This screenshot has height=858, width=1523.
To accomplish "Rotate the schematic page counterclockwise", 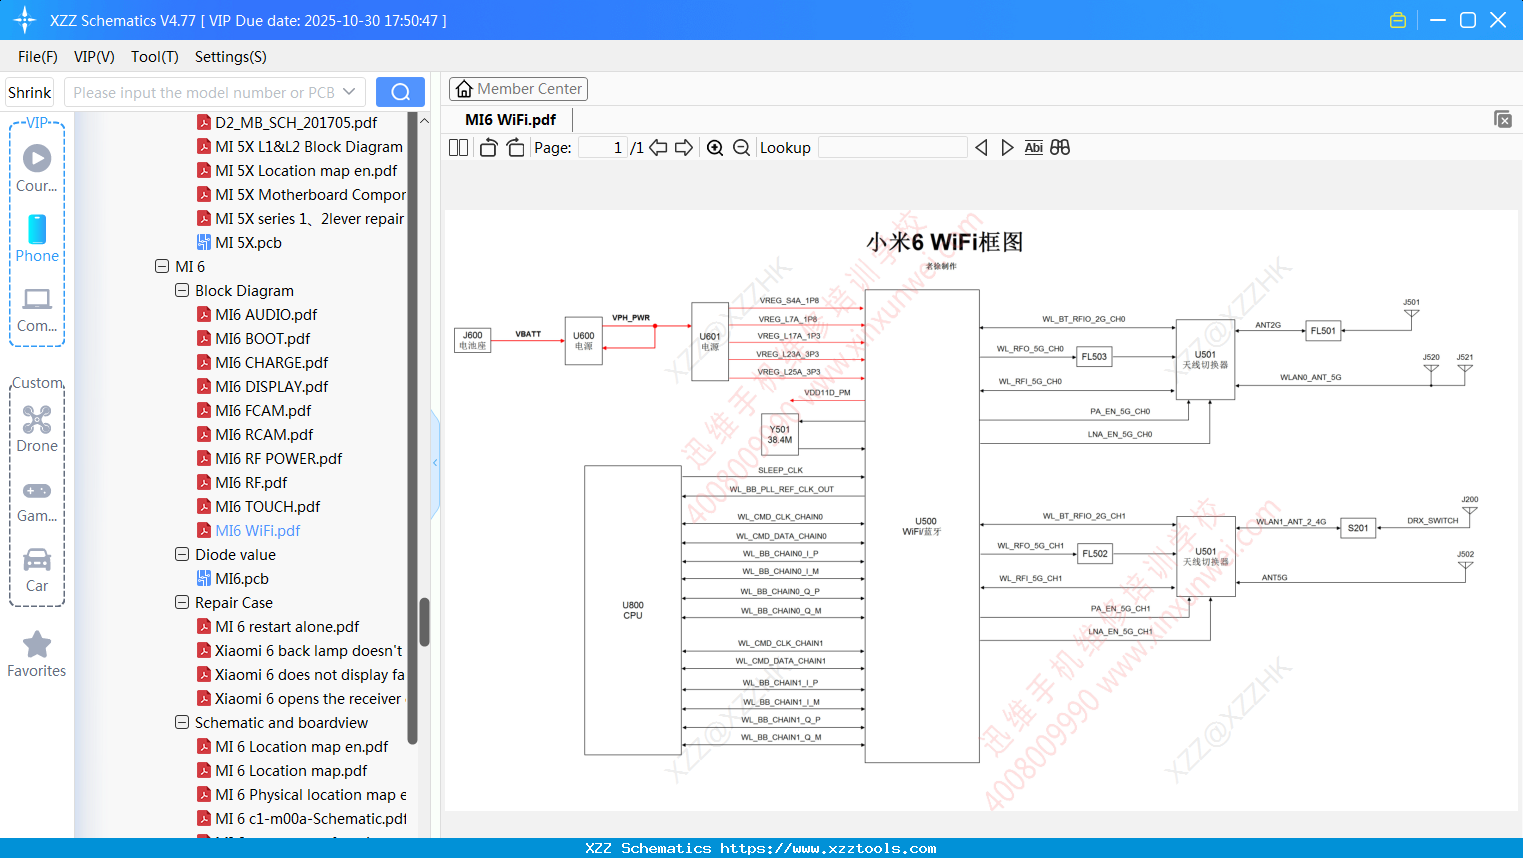I will pos(488,147).
